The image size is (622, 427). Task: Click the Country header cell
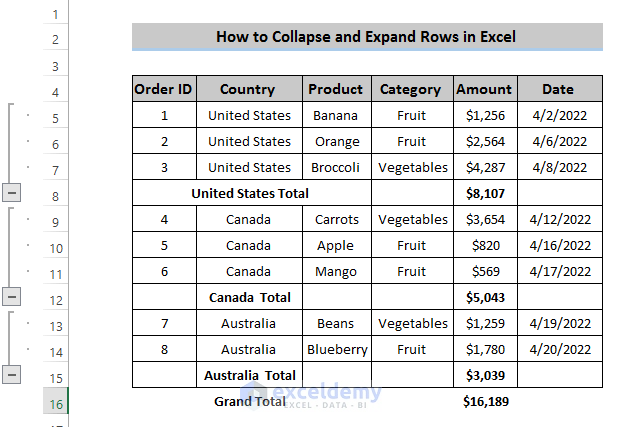click(249, 89)
